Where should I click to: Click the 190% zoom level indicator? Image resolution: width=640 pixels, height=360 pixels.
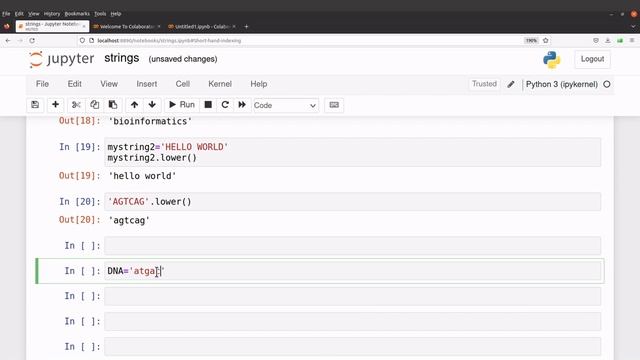coord(531,40)
